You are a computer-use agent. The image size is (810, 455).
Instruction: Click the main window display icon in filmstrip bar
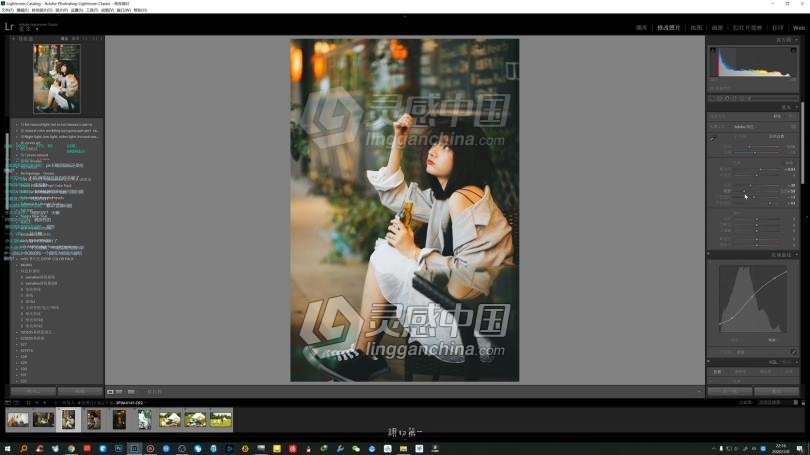click(x=7, y=403)
